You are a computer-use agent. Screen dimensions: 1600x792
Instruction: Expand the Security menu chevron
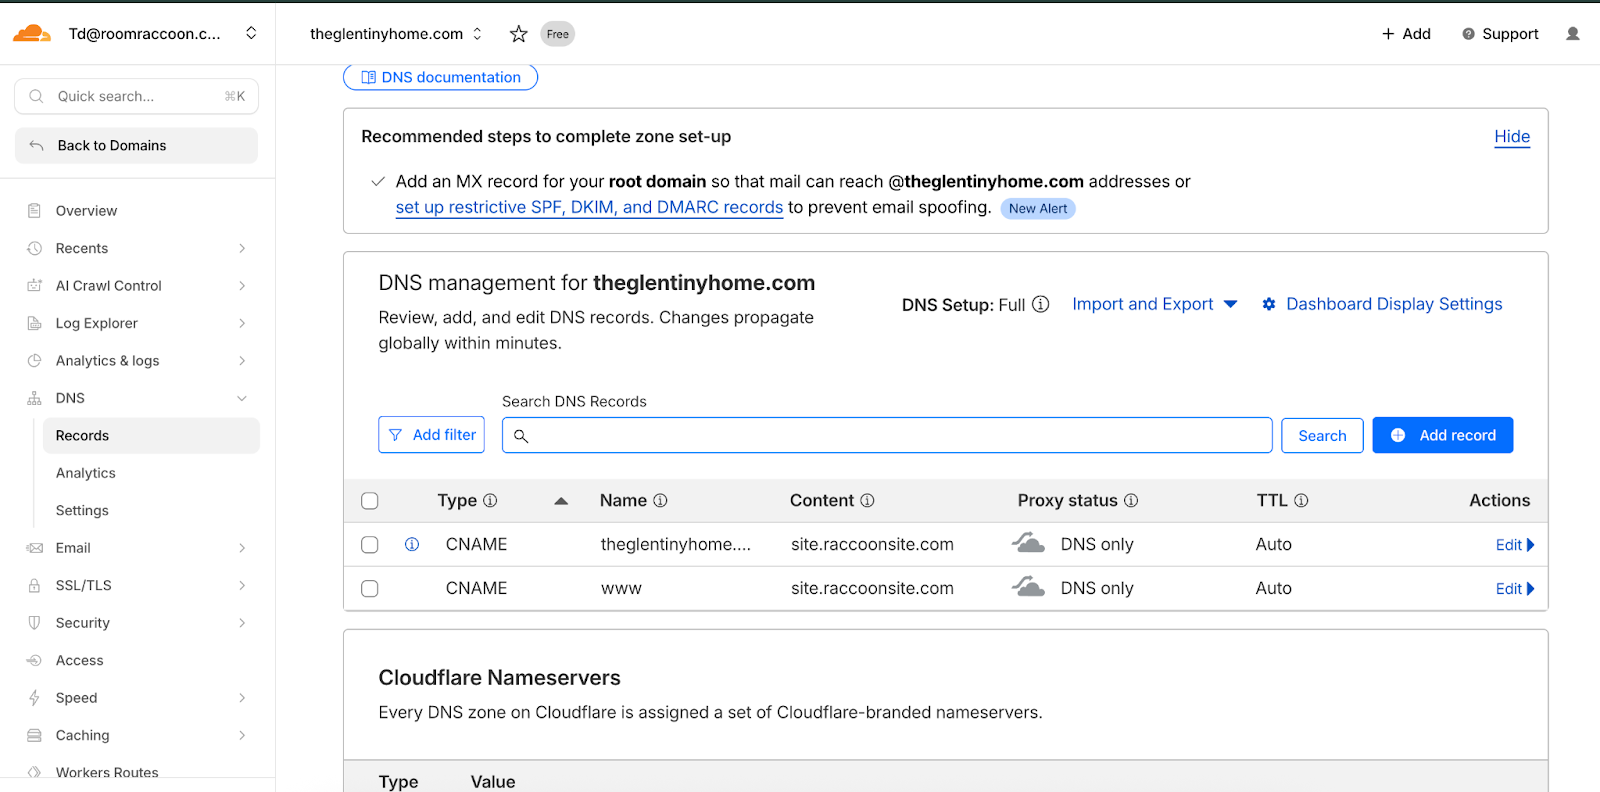[242, 623]
